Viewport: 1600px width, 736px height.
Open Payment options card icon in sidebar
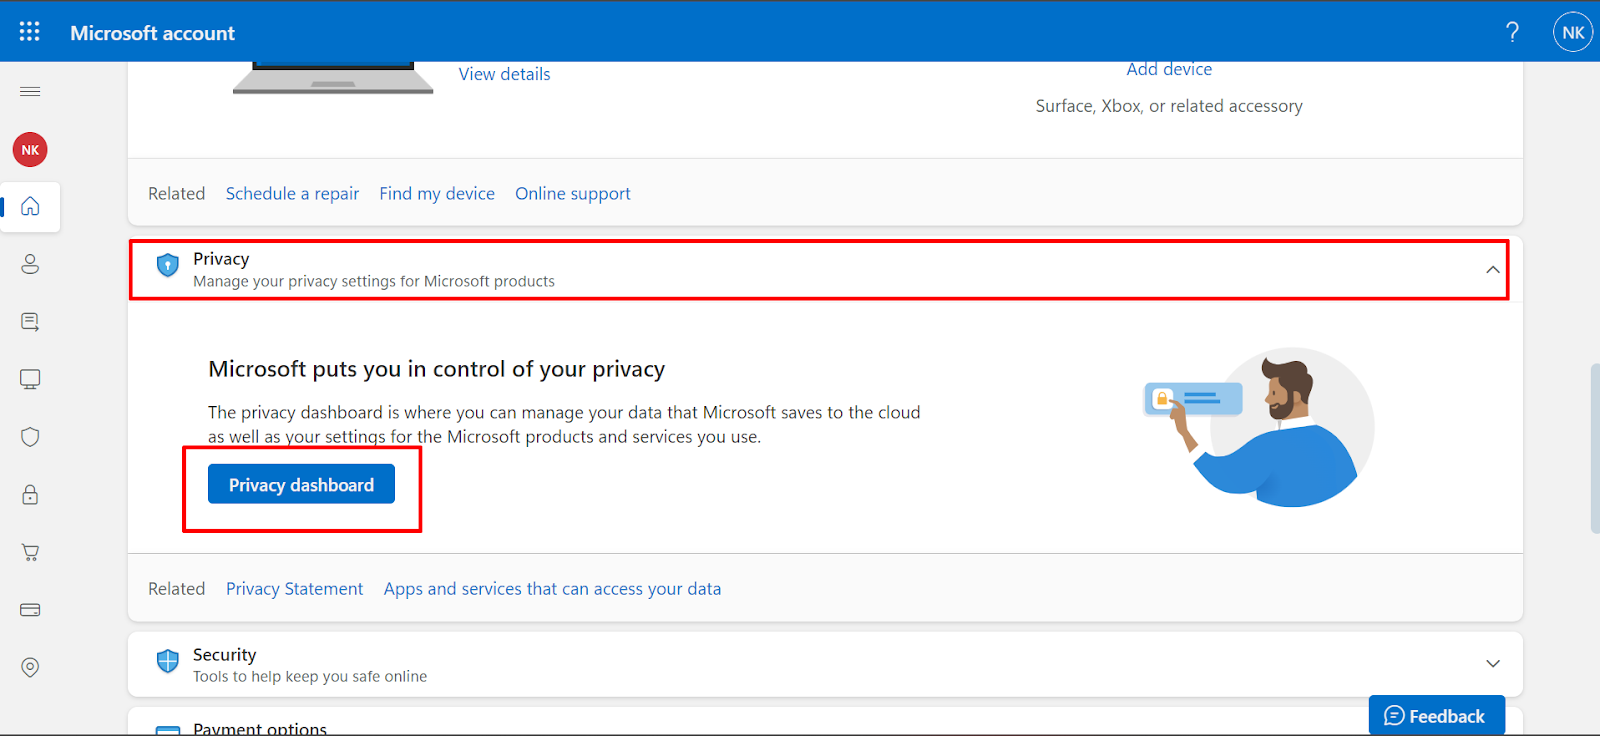click(x=30, y=610)
